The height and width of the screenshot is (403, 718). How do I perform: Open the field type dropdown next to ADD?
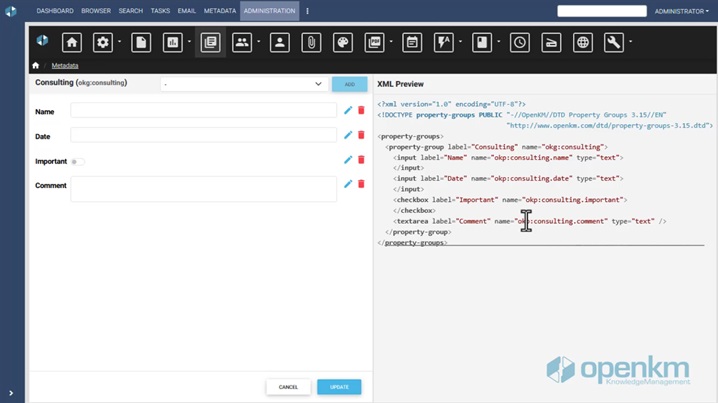click(244, 84)
